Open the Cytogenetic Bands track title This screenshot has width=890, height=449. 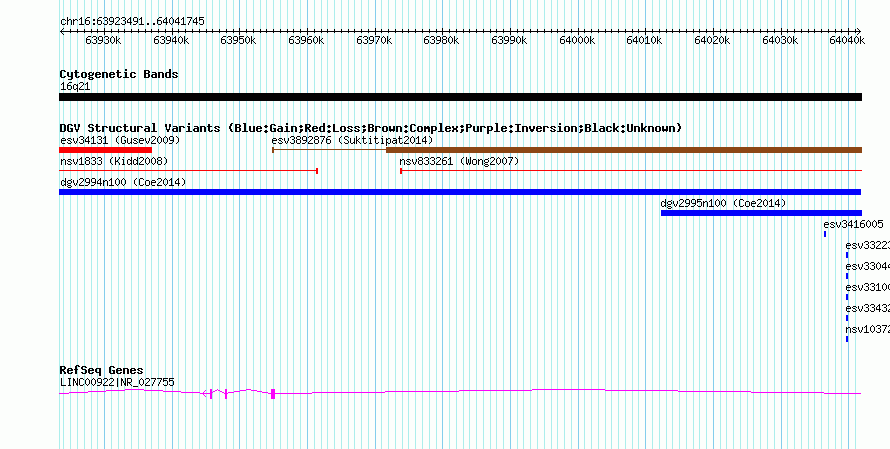coord(119,74)
